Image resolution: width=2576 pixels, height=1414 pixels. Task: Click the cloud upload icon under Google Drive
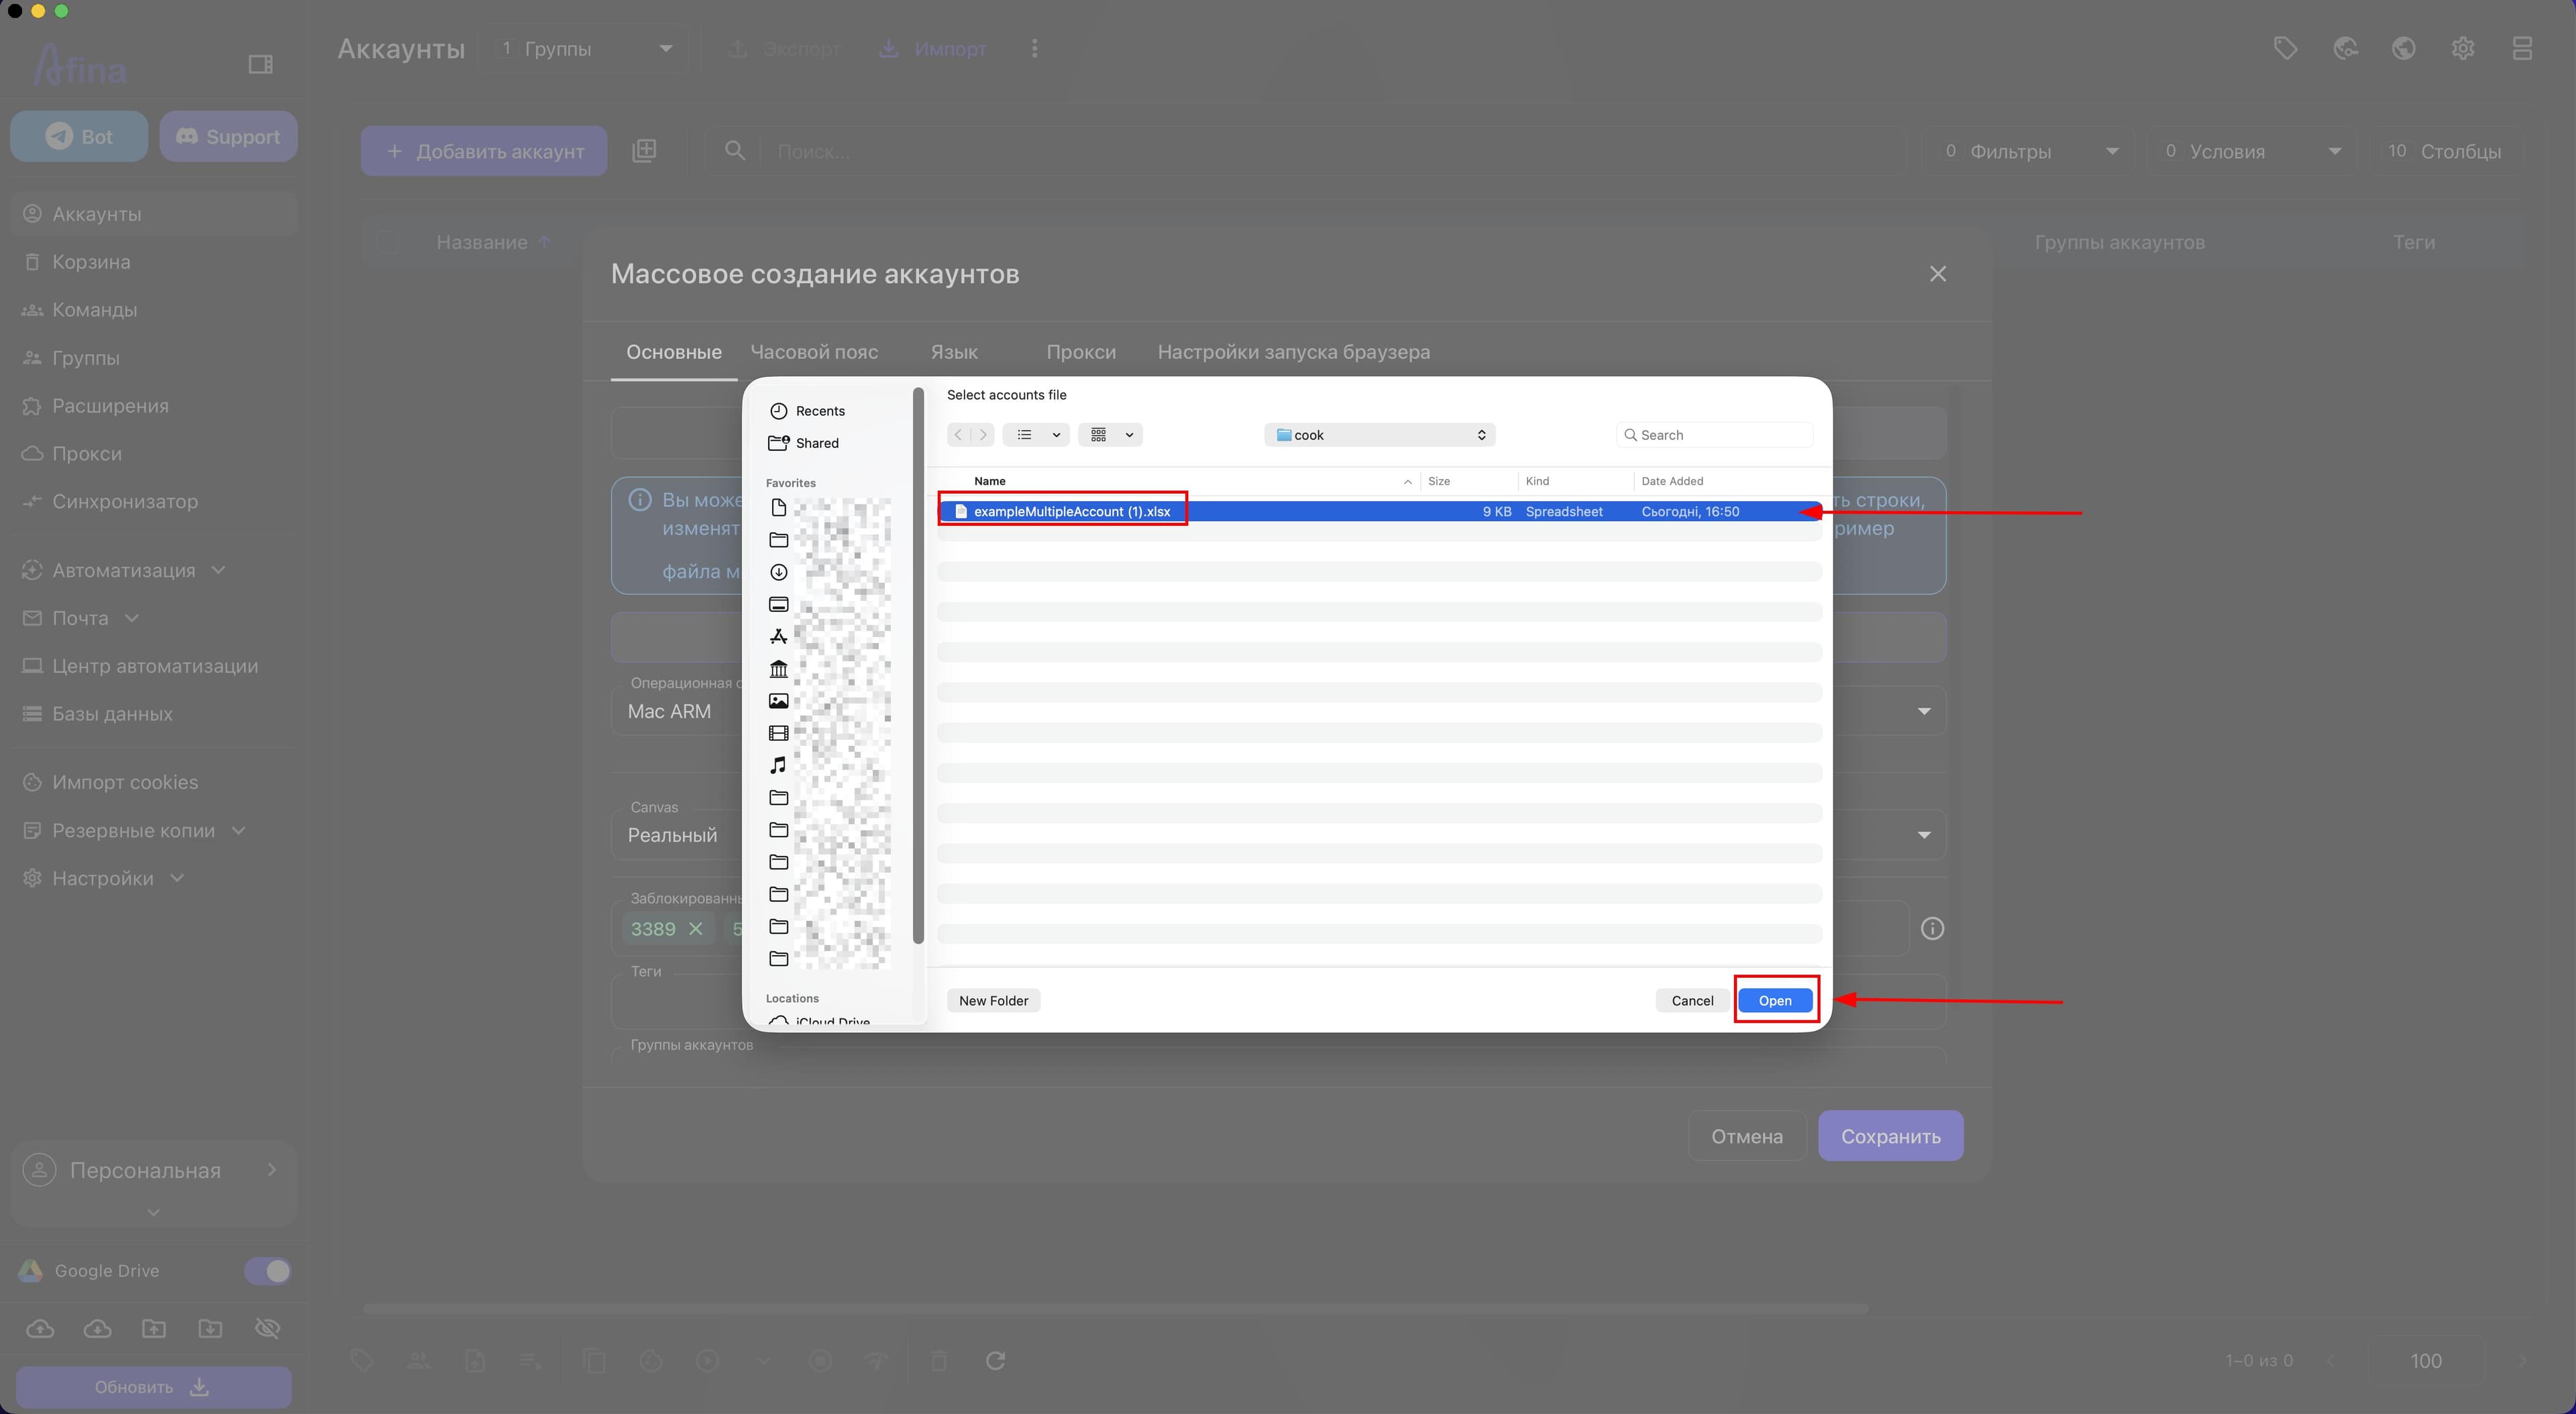(40, 1328)
